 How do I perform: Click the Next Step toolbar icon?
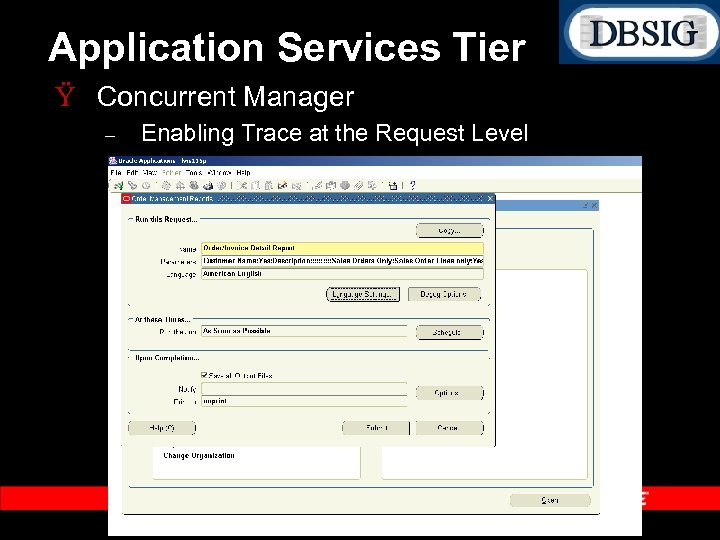point(180,186)
